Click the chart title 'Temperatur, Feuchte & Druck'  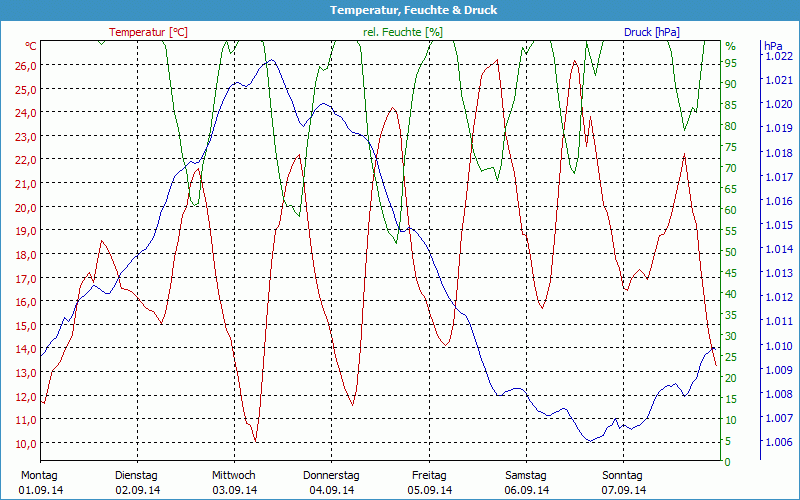[x=413, y=10]
